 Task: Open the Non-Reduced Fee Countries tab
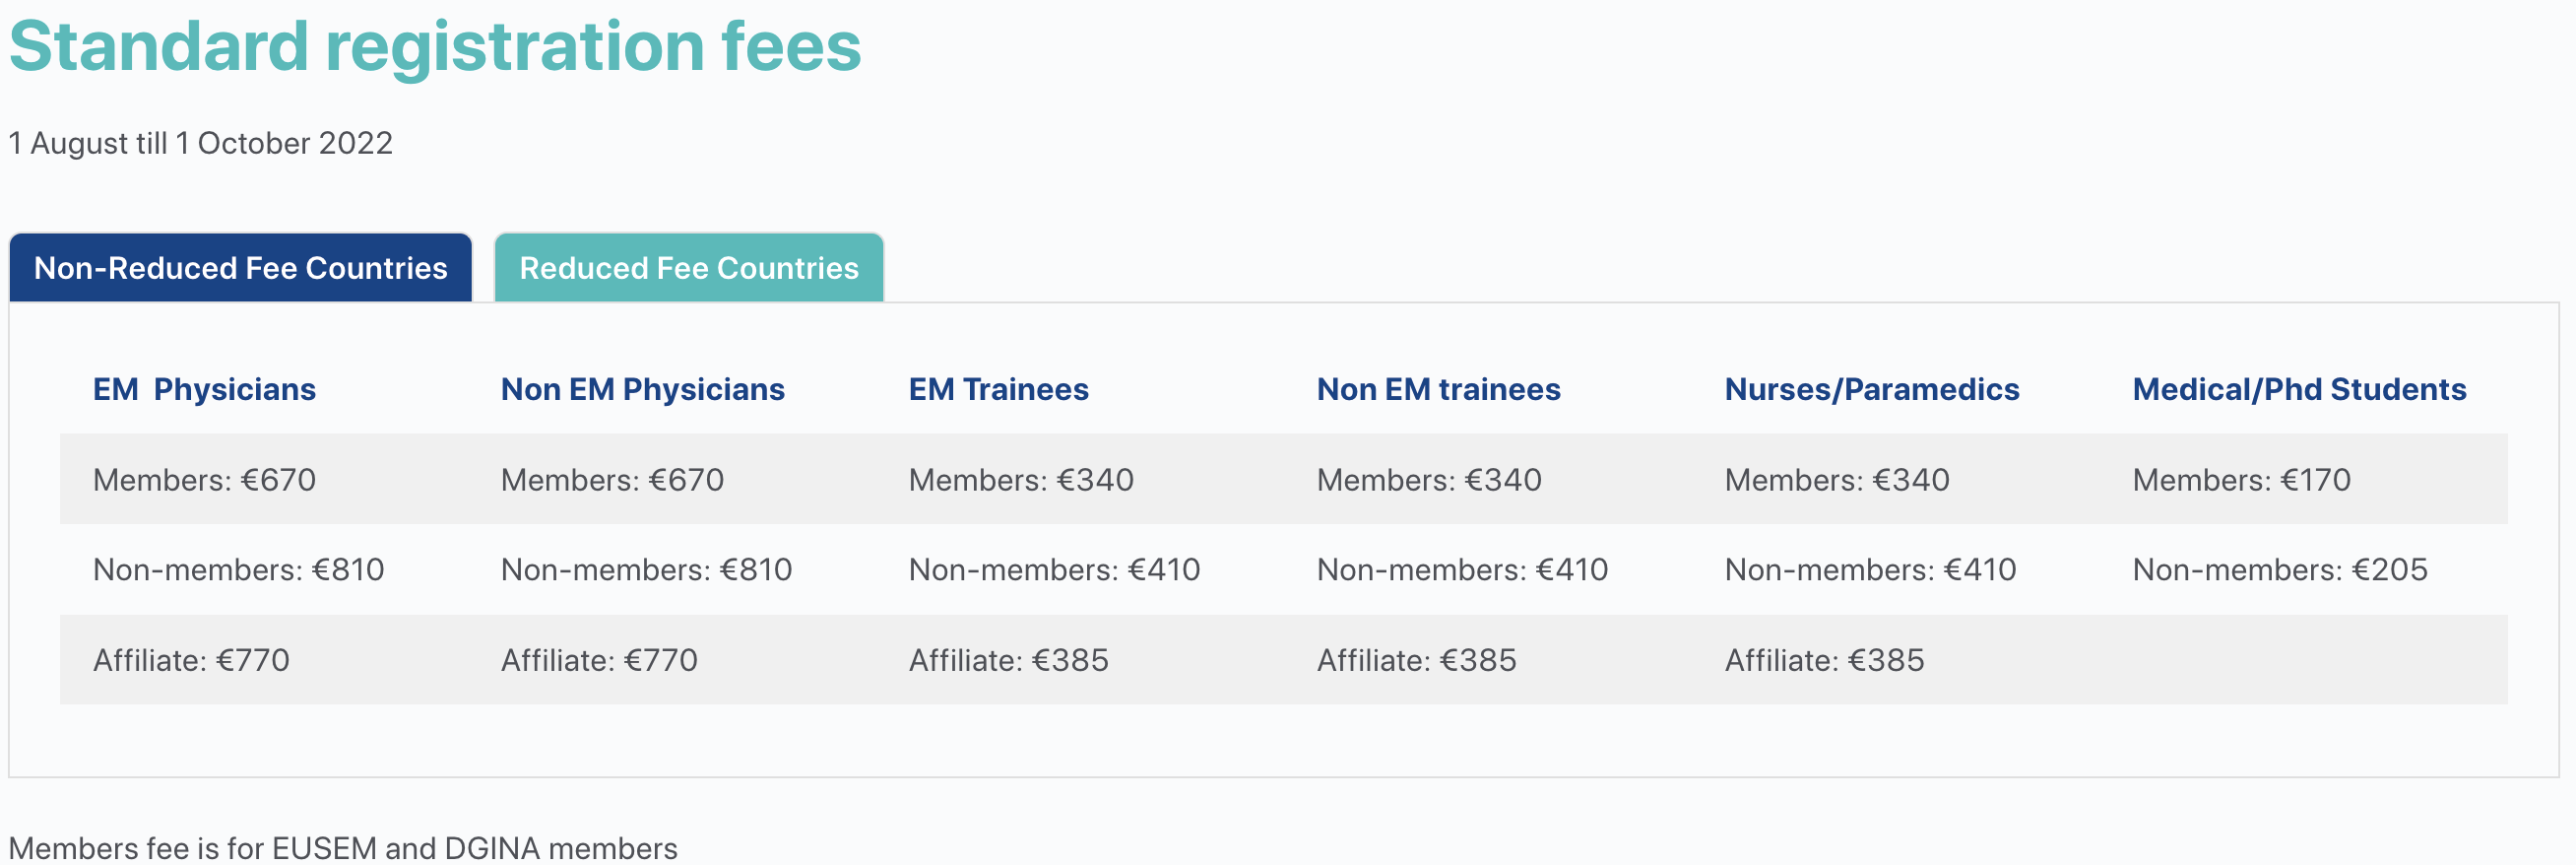pyautogui.click(x=240, y=267)
